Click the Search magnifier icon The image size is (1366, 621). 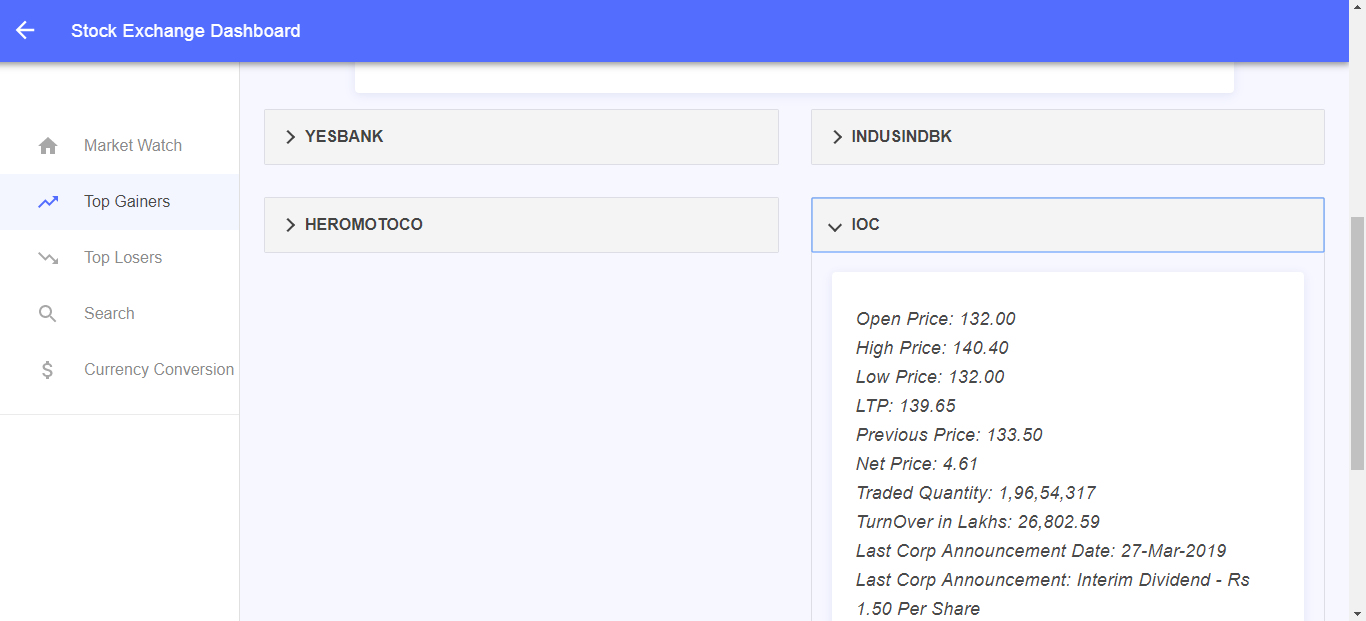48,314
